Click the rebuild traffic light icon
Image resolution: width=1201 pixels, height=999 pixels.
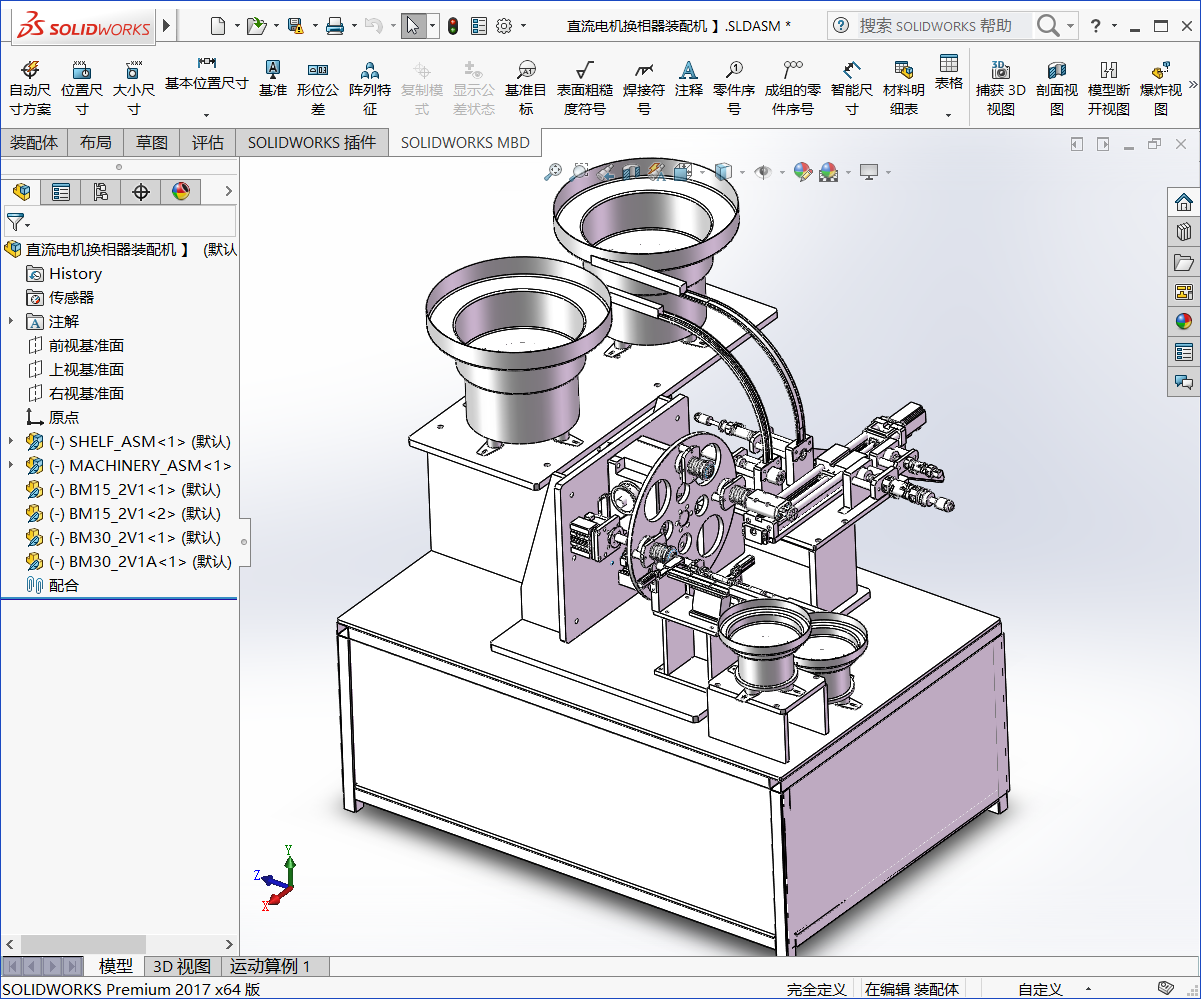coord(453,26)
